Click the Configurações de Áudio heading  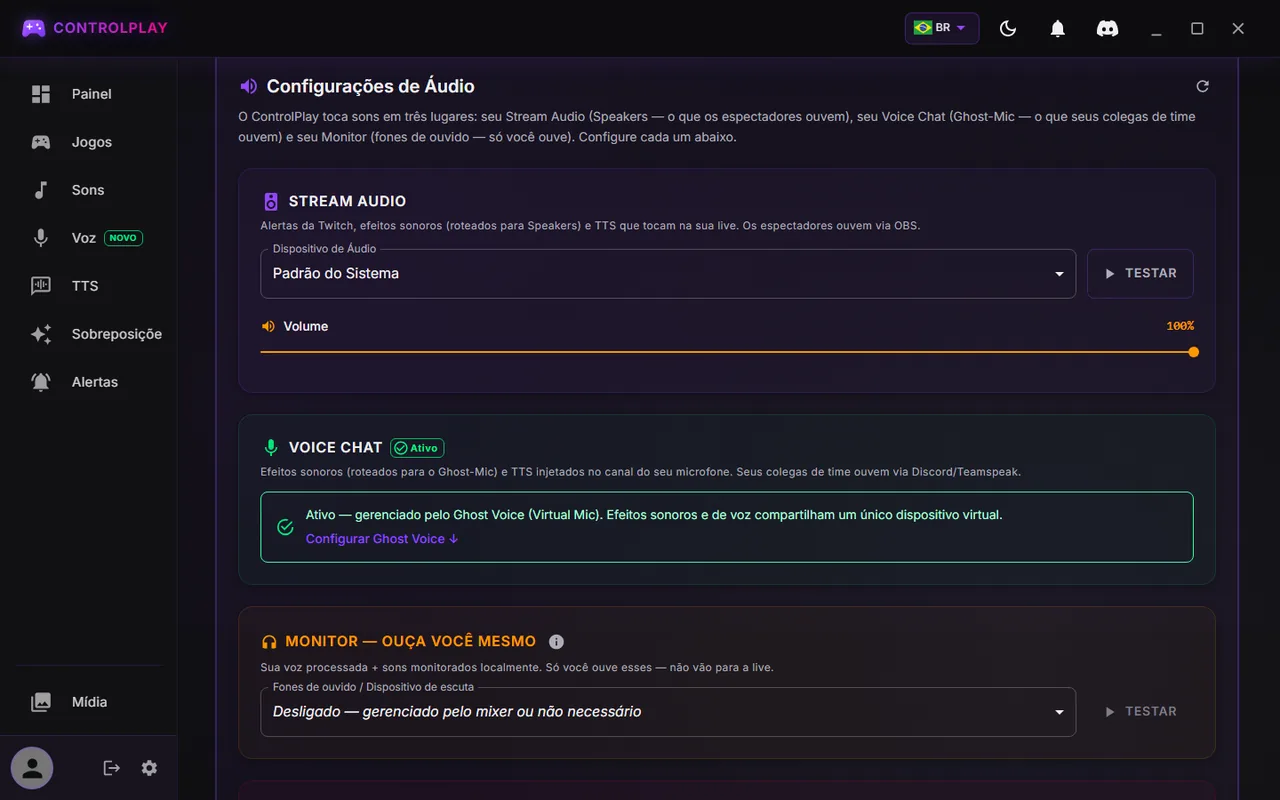click(370, 86)
